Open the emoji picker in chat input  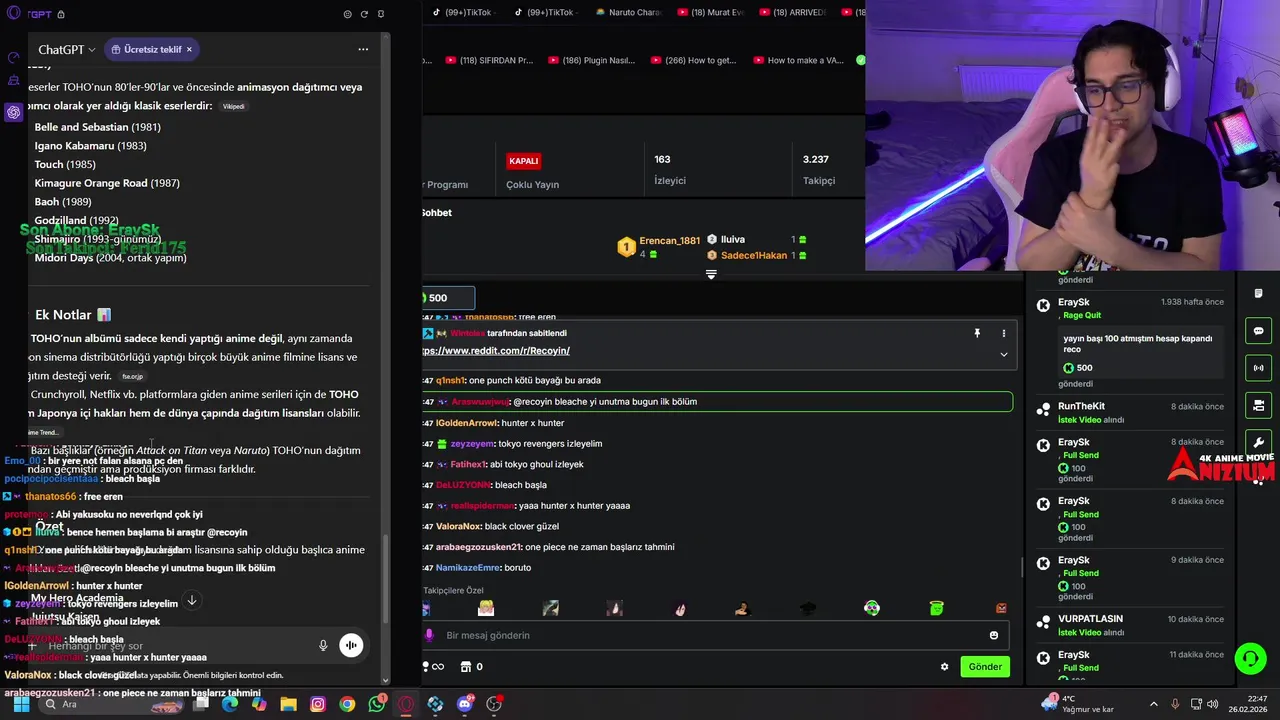pos(993,635)
